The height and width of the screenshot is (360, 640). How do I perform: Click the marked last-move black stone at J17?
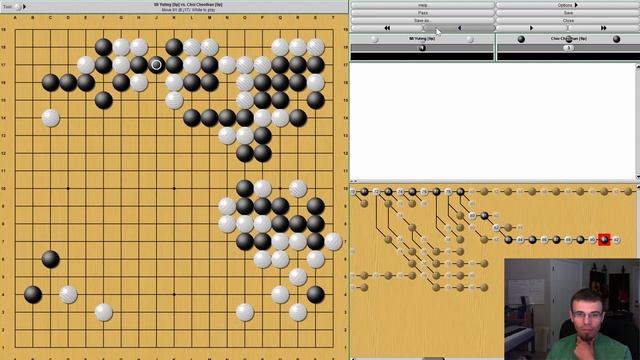point(156,65)
